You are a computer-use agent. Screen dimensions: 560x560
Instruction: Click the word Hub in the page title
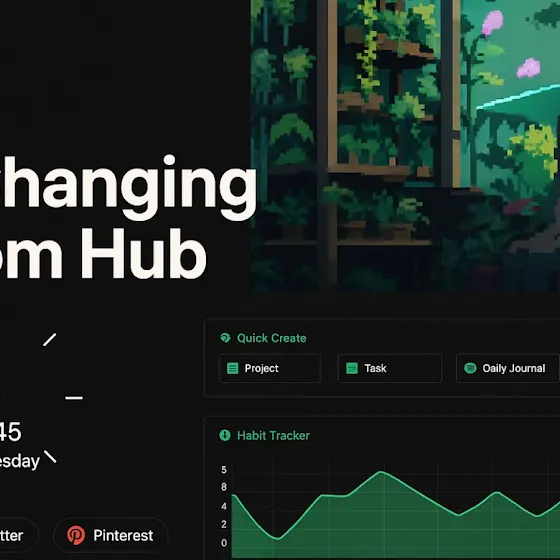click(144, 252)
